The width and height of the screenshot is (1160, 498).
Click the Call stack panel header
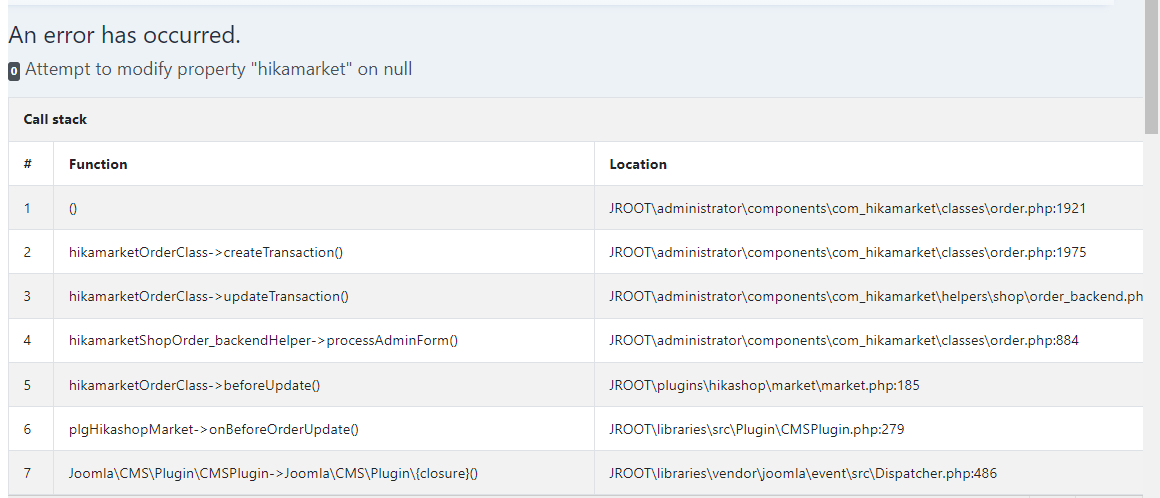(56, 119)
